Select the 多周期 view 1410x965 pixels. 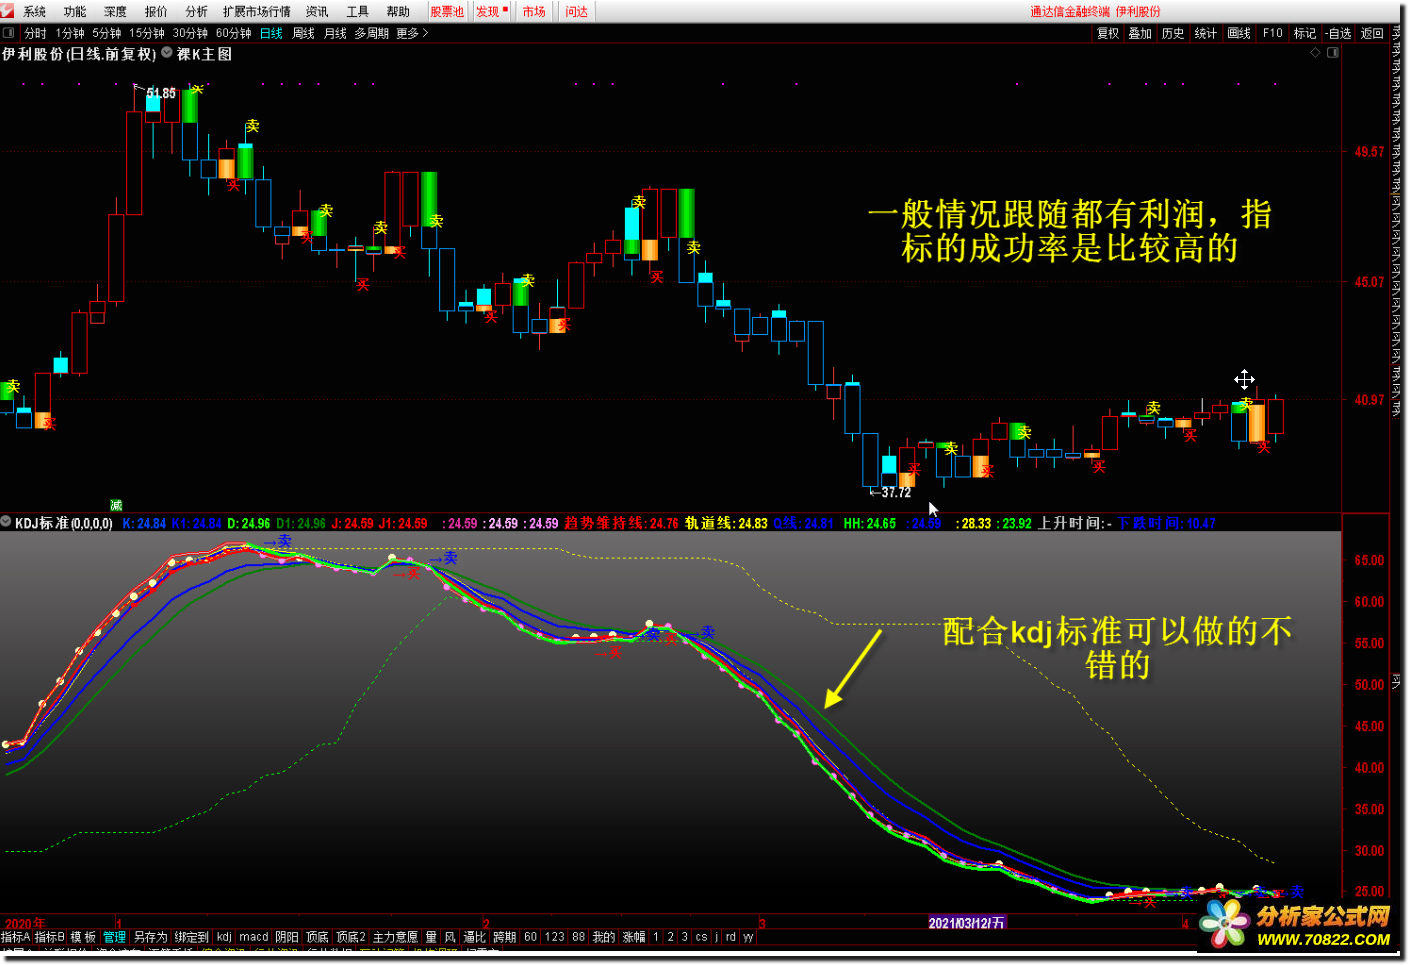[x=372, y=33]
